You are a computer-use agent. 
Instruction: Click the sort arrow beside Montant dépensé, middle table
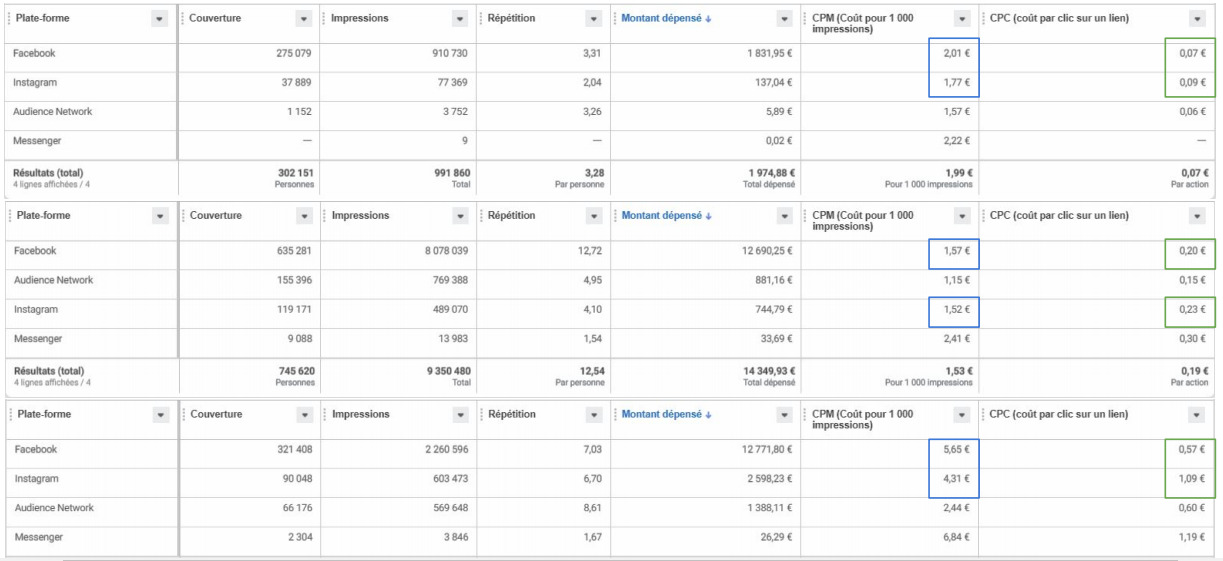pyautogui.click(x=708, y=216)
